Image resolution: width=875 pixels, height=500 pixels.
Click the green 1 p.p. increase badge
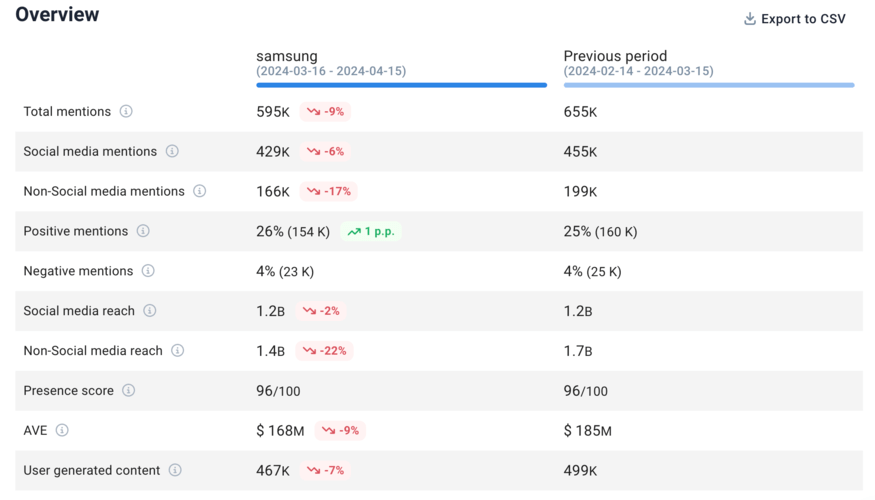click(x=371, y=232)
